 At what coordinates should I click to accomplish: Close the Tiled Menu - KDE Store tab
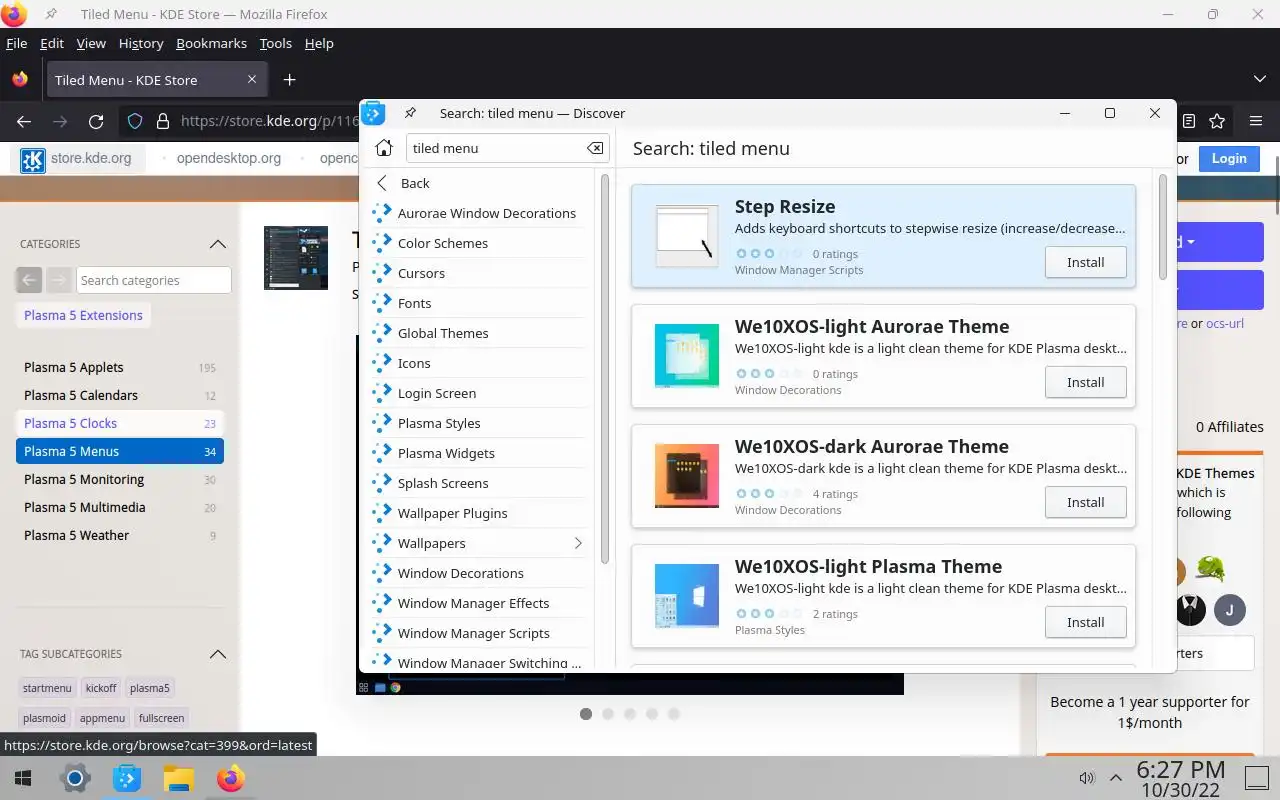[252, 79]
